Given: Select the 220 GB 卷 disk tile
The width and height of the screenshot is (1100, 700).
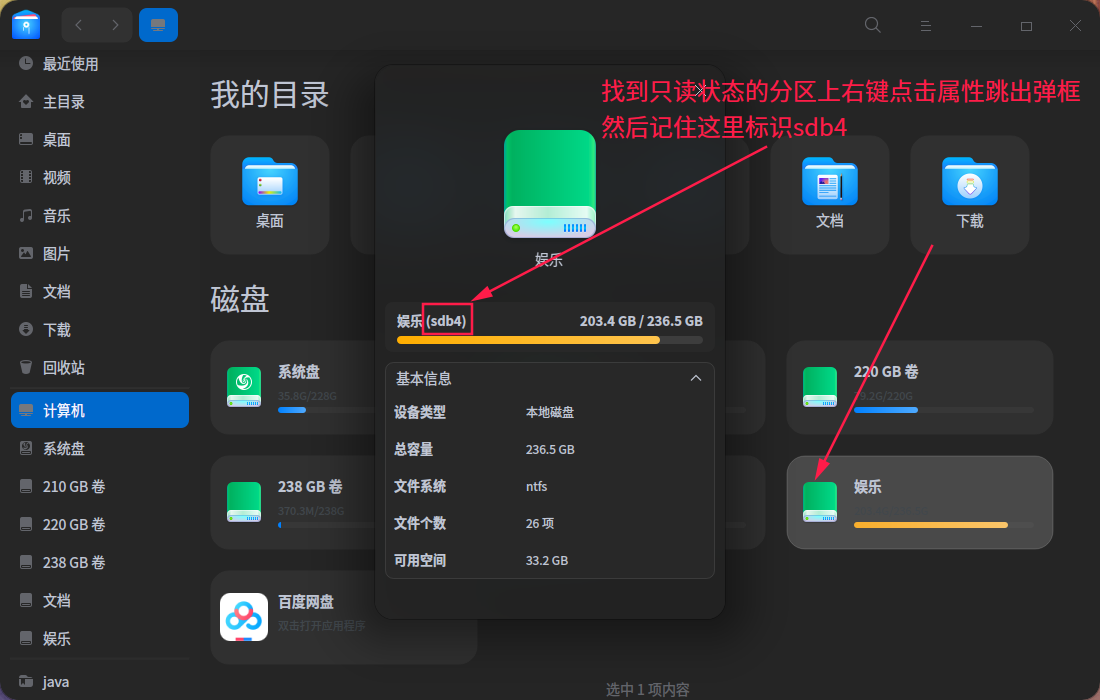Looking at the screenshot, I should pos(919,387).
